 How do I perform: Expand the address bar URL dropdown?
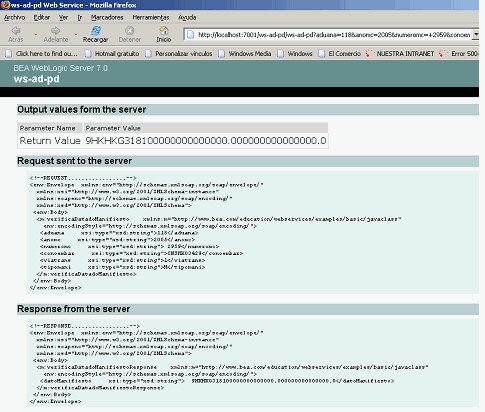pyautogui.click(x=476, y=34)
